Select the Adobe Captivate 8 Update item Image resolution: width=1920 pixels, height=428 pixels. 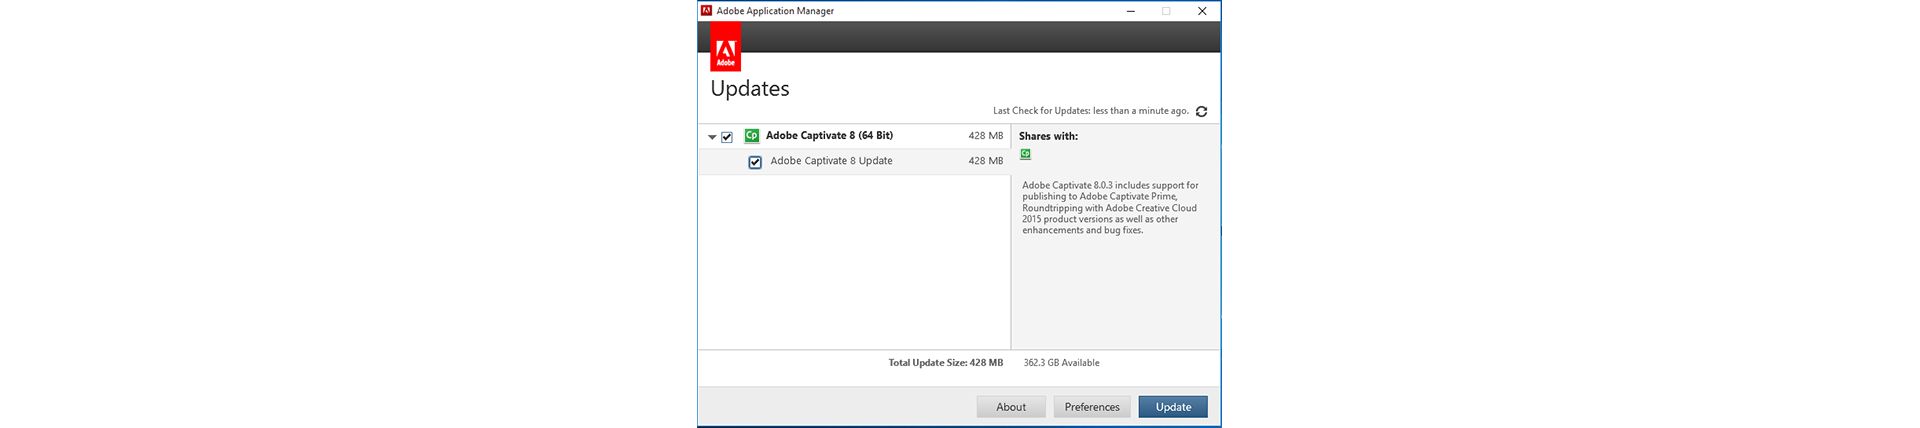tap(831, 161)
